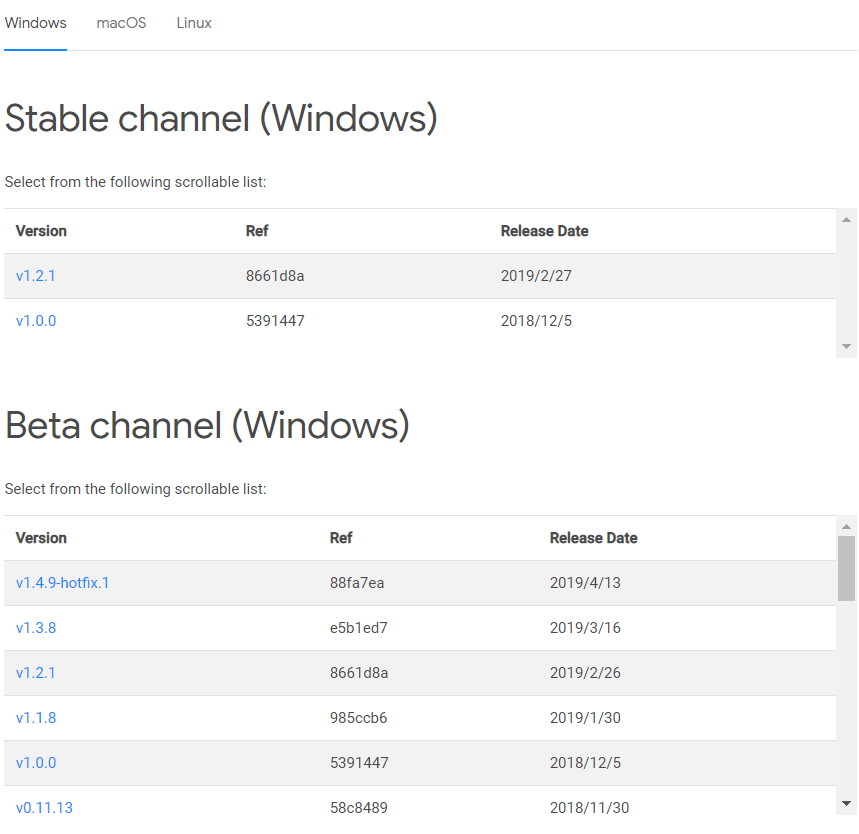Click beta table Release Date column header

593,538
